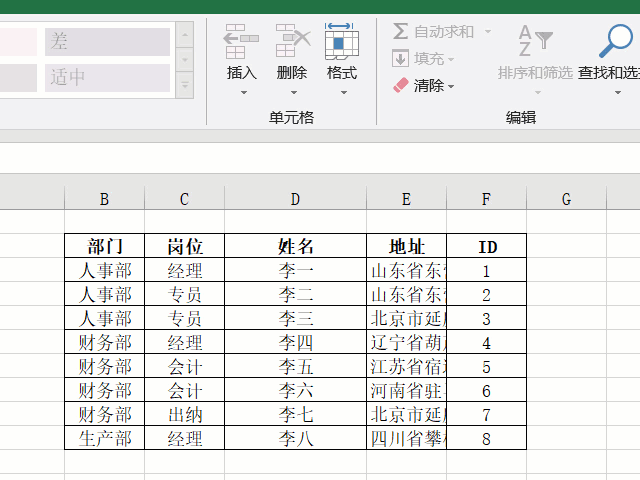Click the Fill down-arrow icon (填充)

click(x=400, y=58)
